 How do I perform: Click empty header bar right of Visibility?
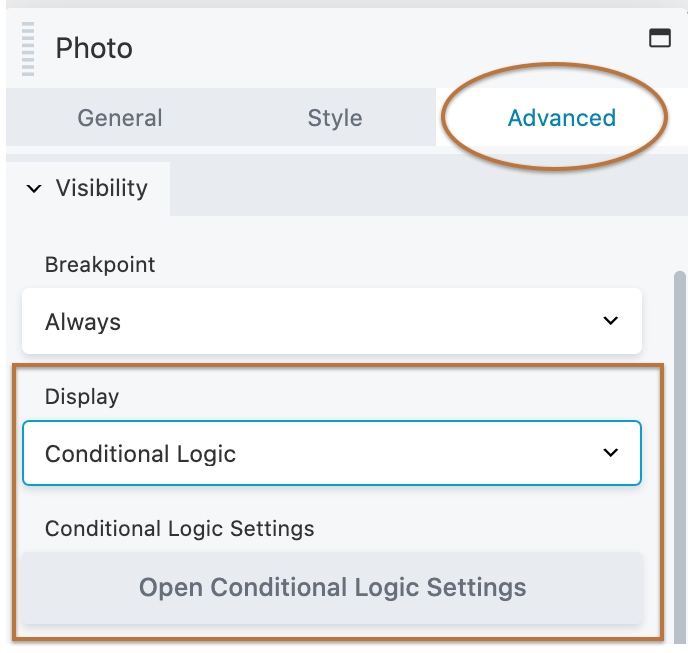pyautogui.click(x=420, y=188)
